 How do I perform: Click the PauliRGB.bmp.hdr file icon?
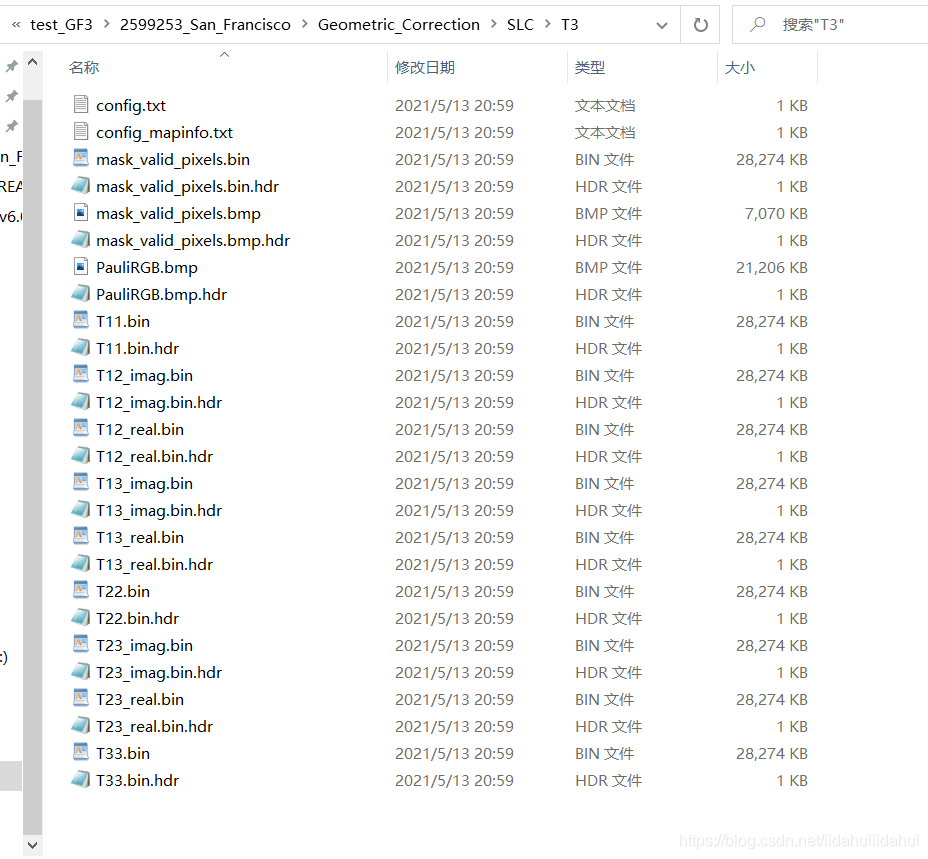pyautogui.click(x=81, y=293)
